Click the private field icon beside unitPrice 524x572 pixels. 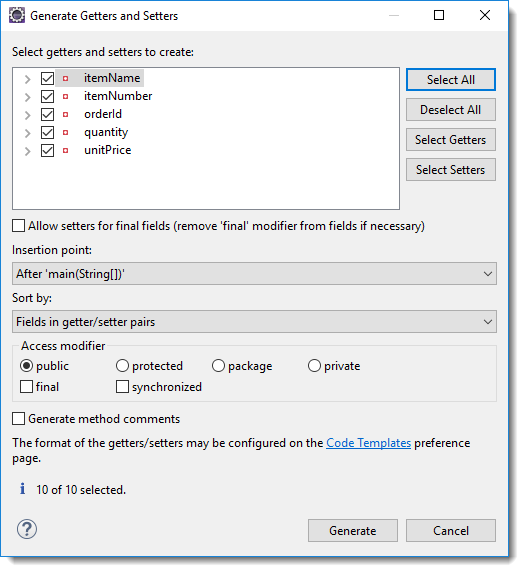(x=65, y=150)
